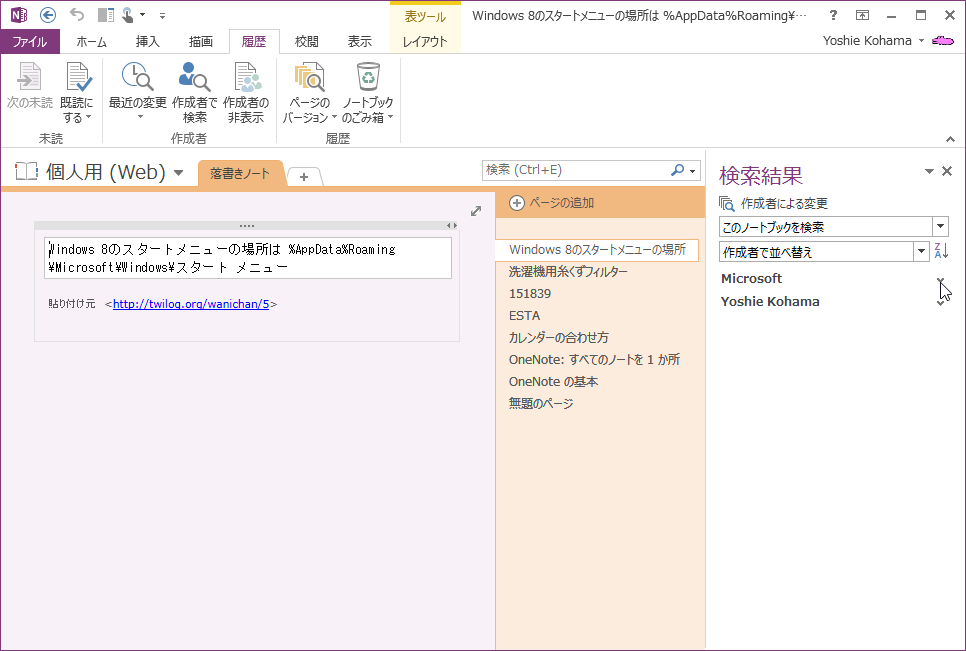Click ページの追加 to add a page
The width and height of the screenshot is (966, 651).
pyautogui.click(x=552, y=203)
